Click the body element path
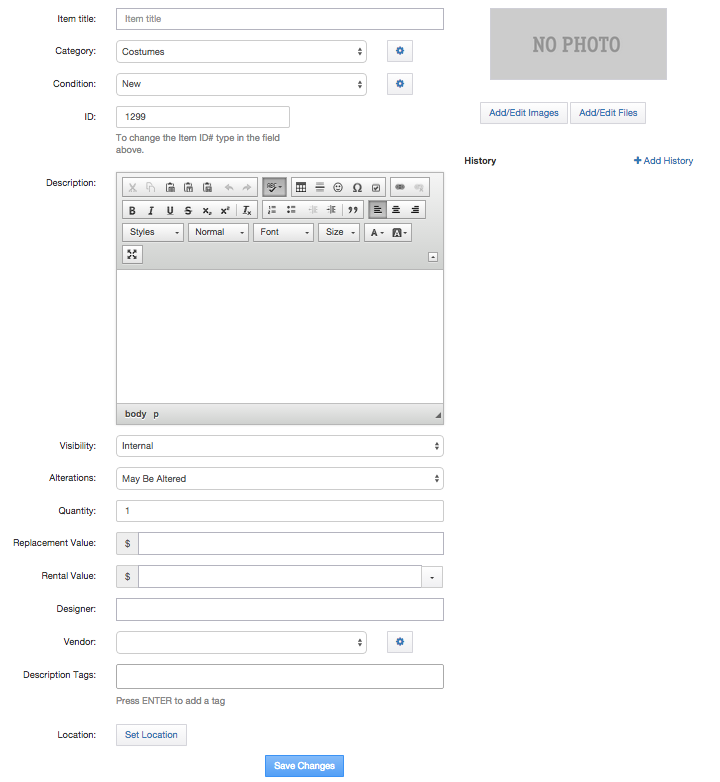The image size is (720, 782). click(x=136, y=414)
